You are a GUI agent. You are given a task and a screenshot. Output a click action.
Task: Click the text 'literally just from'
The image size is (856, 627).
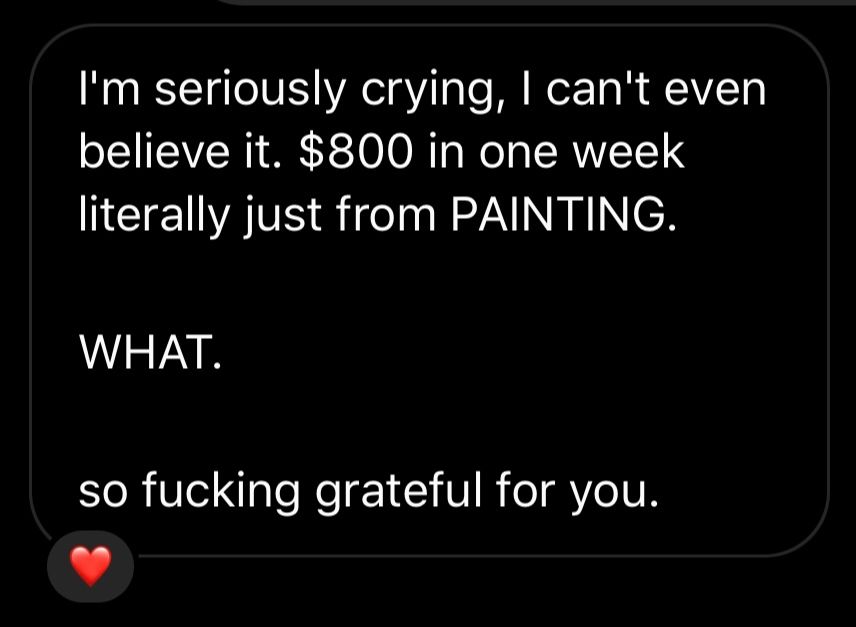pos(259,216)
